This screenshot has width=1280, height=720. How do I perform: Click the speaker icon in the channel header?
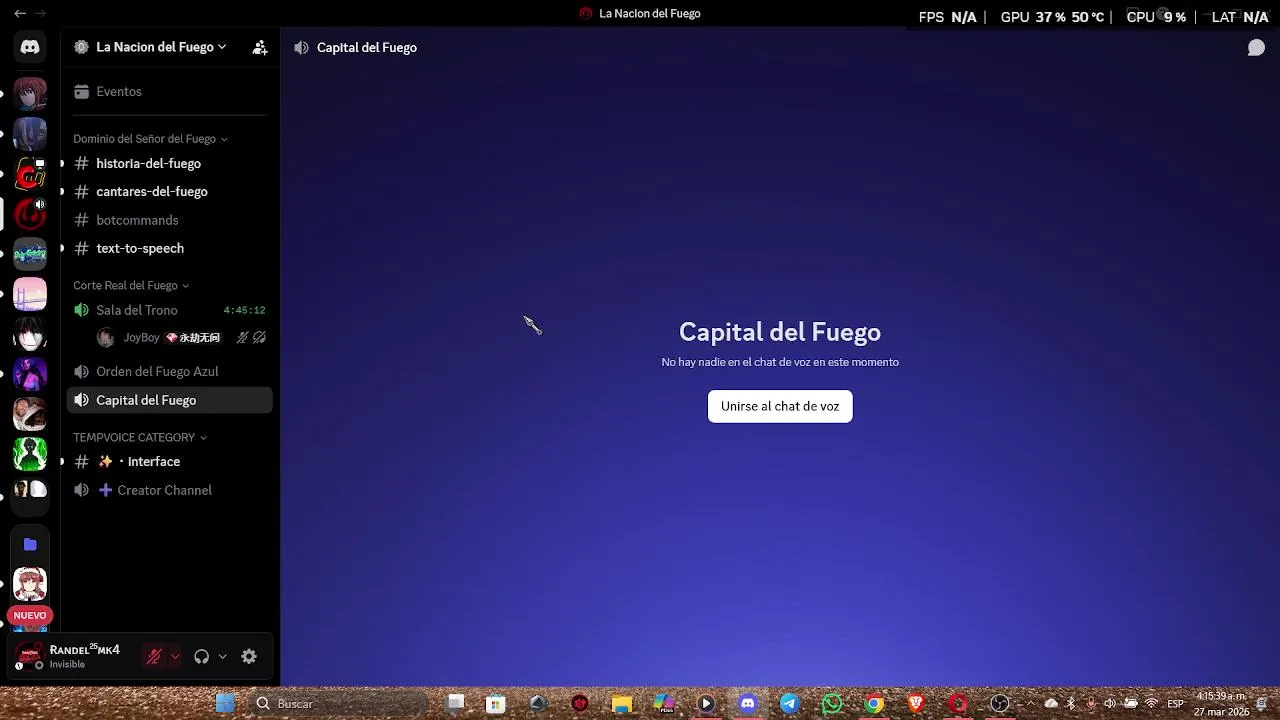pyautogui.click(x=301, y=47)
